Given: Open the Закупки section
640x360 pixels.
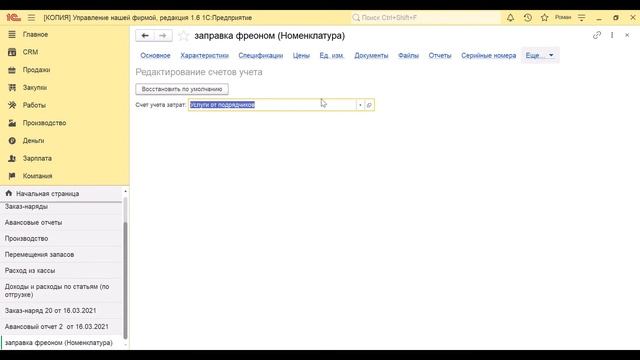Looking at the screenshot, I should pyautogui.click(x=35, y=87).
